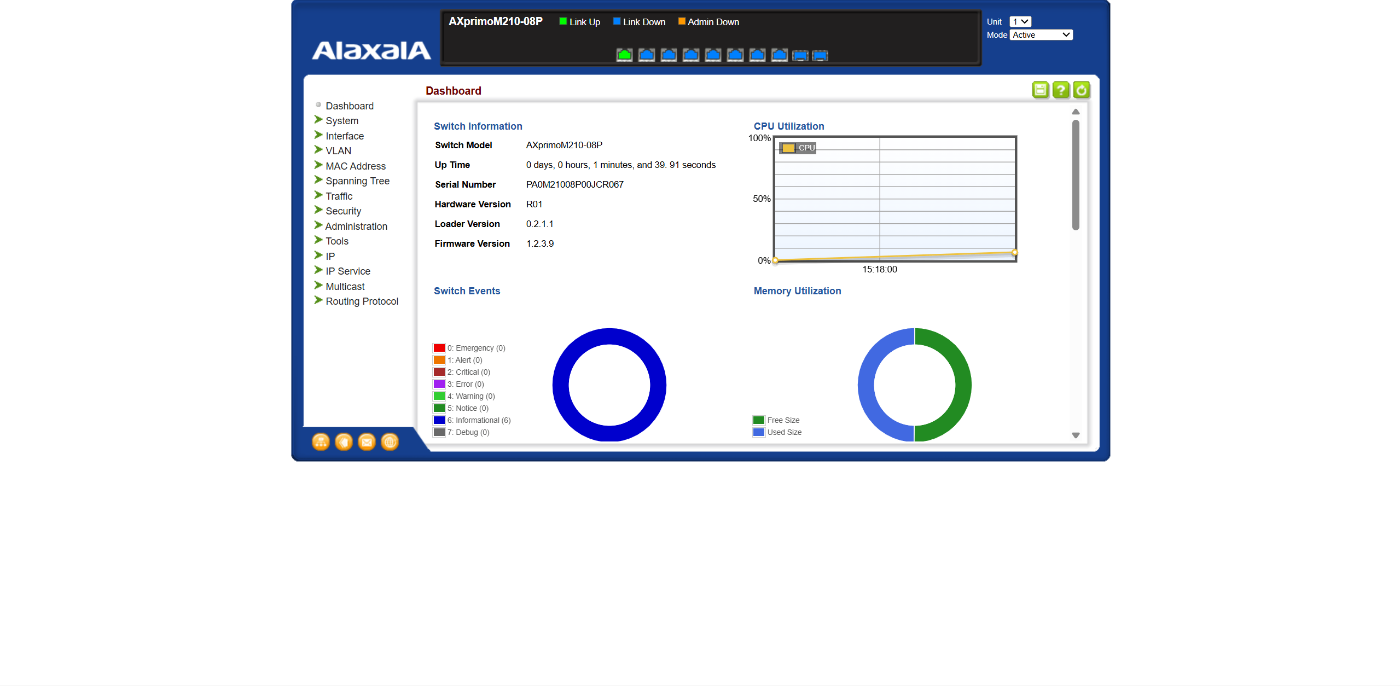This screenshot has height=686, width=1400.
Task: Open the Multicast menu item
Action: tap(345, 286)
